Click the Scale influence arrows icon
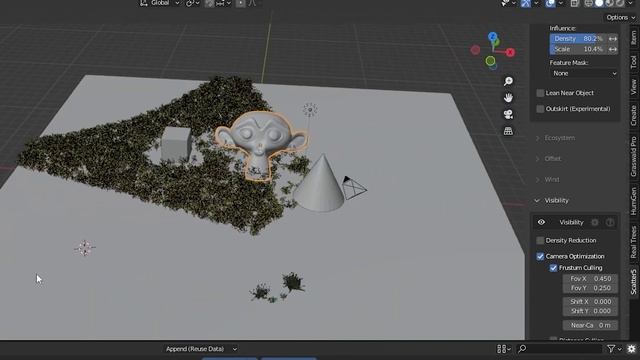This screenshot has width=640, height=360. pos(613,49)
